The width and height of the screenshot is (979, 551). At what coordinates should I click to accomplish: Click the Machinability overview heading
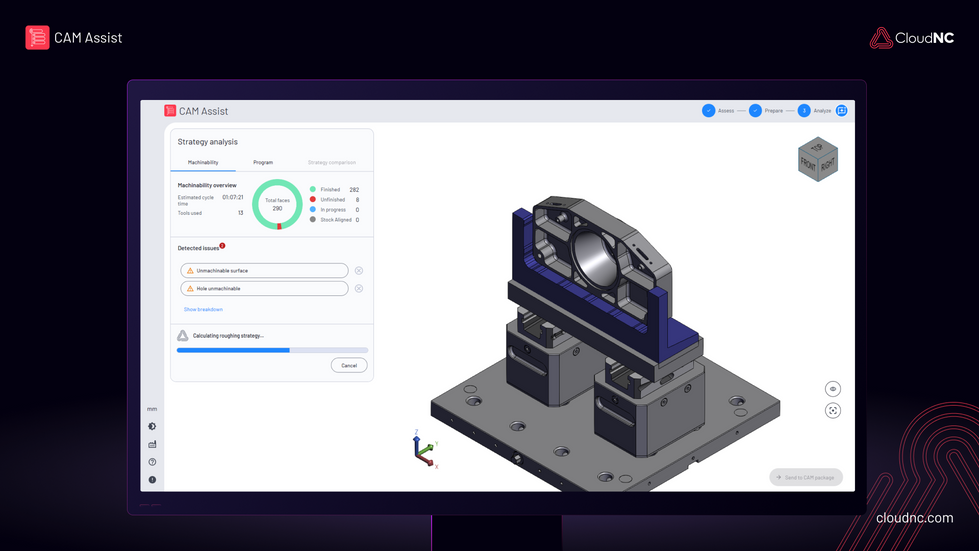(207, 185)
